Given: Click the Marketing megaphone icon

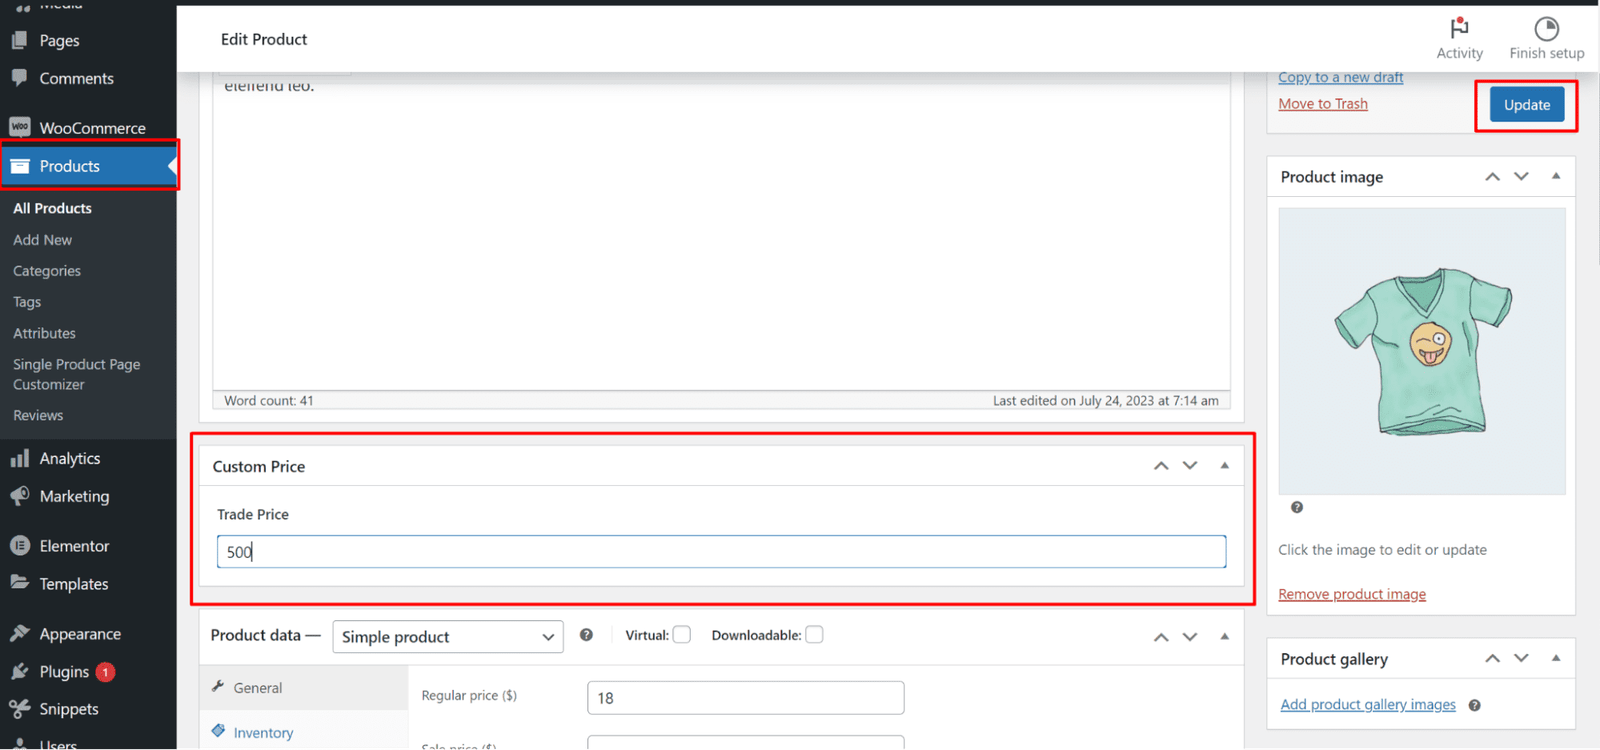Looking at the screenshot, I should click(x=20, y=496).
